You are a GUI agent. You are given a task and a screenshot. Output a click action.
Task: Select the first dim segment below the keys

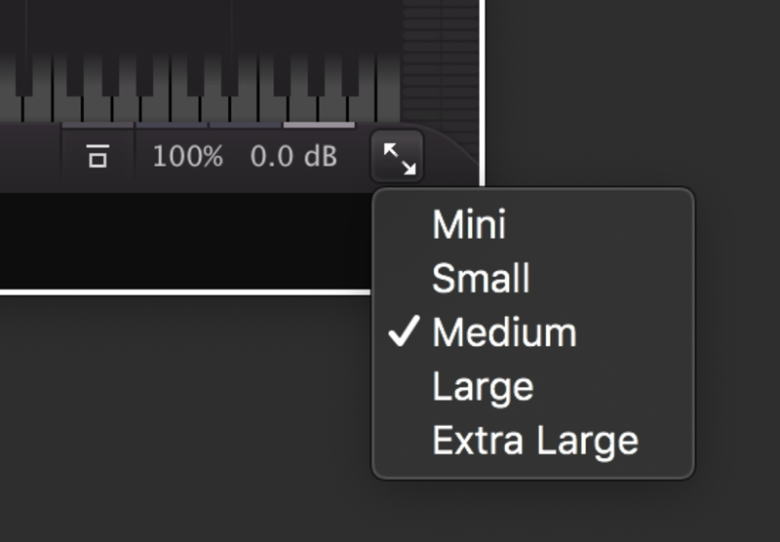click(x=98, y=125)
